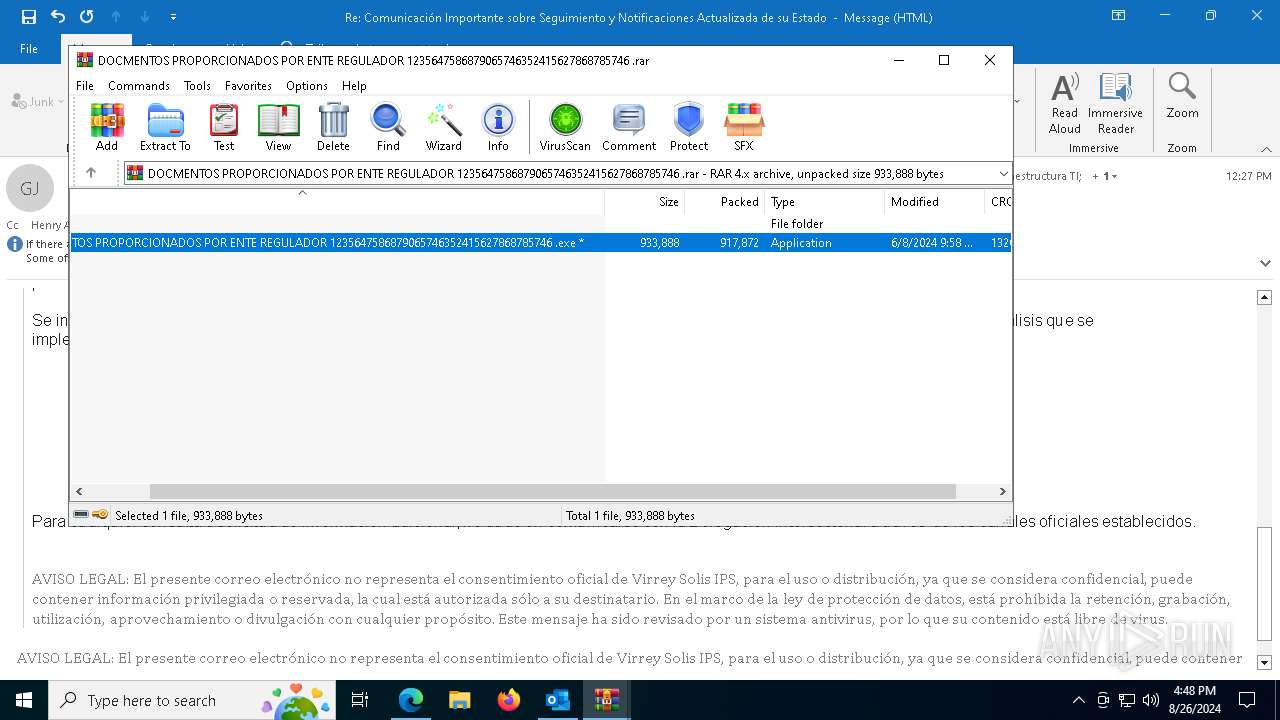This screenshot has width=1280, height=720.
Task: Start VirusScan on the archive
Action: click(565, 127)
